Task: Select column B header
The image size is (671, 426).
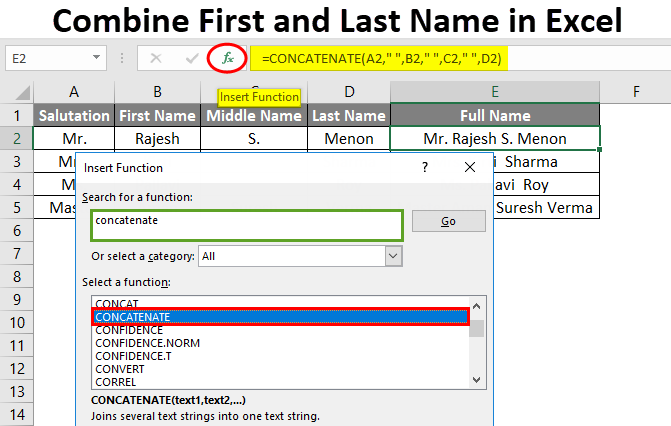Action: (x=157, y=92)
